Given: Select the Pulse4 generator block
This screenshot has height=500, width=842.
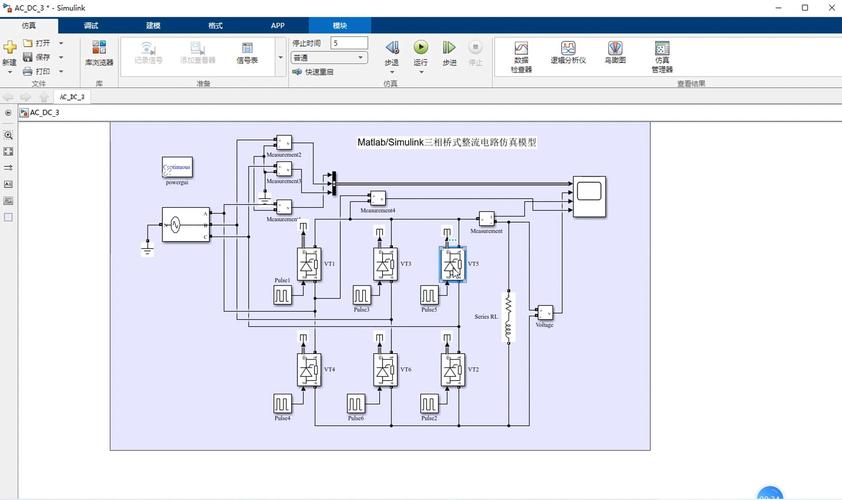Looking at the screenshot, I should 282,404.
